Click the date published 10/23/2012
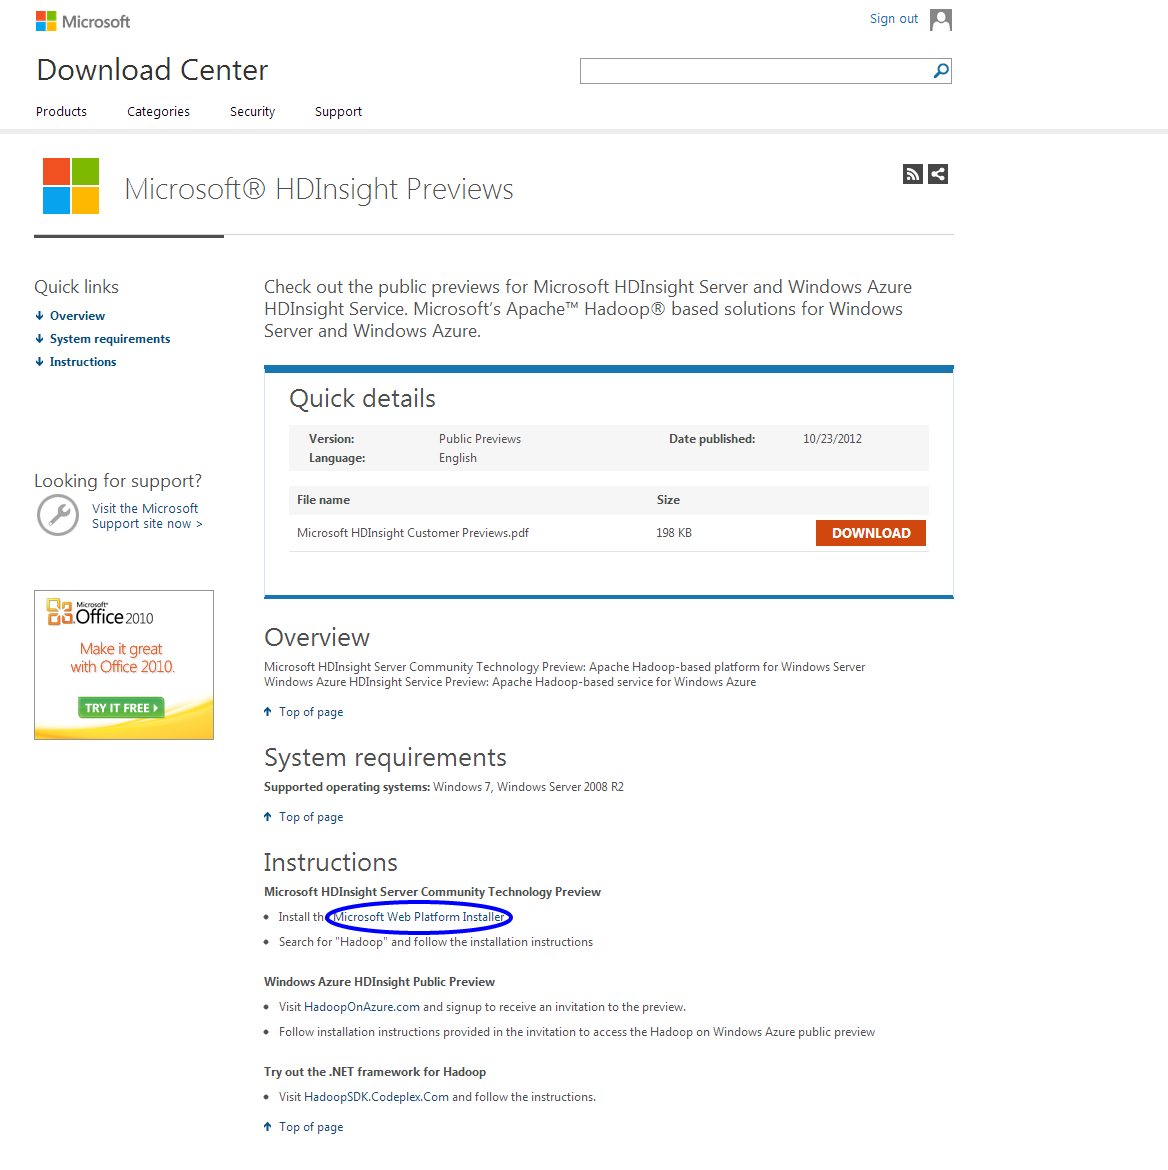 point(832,439)
